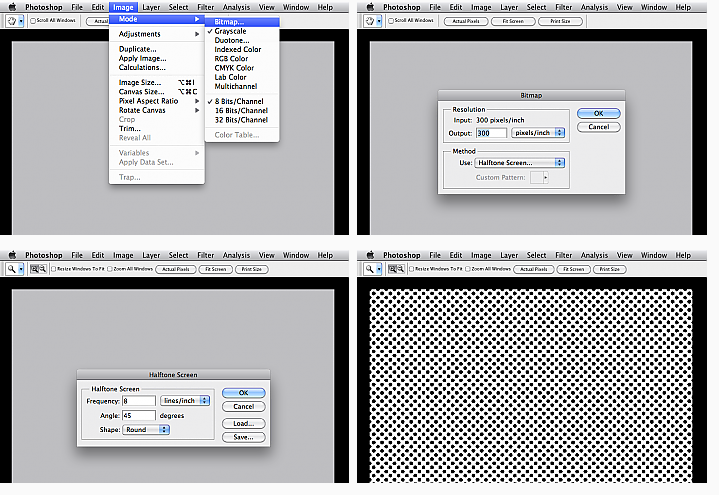Open Hand tool preset dropdown in Bitmap dialog window
Viewport: 719px width, 495px height.
(x=379, y=21)
